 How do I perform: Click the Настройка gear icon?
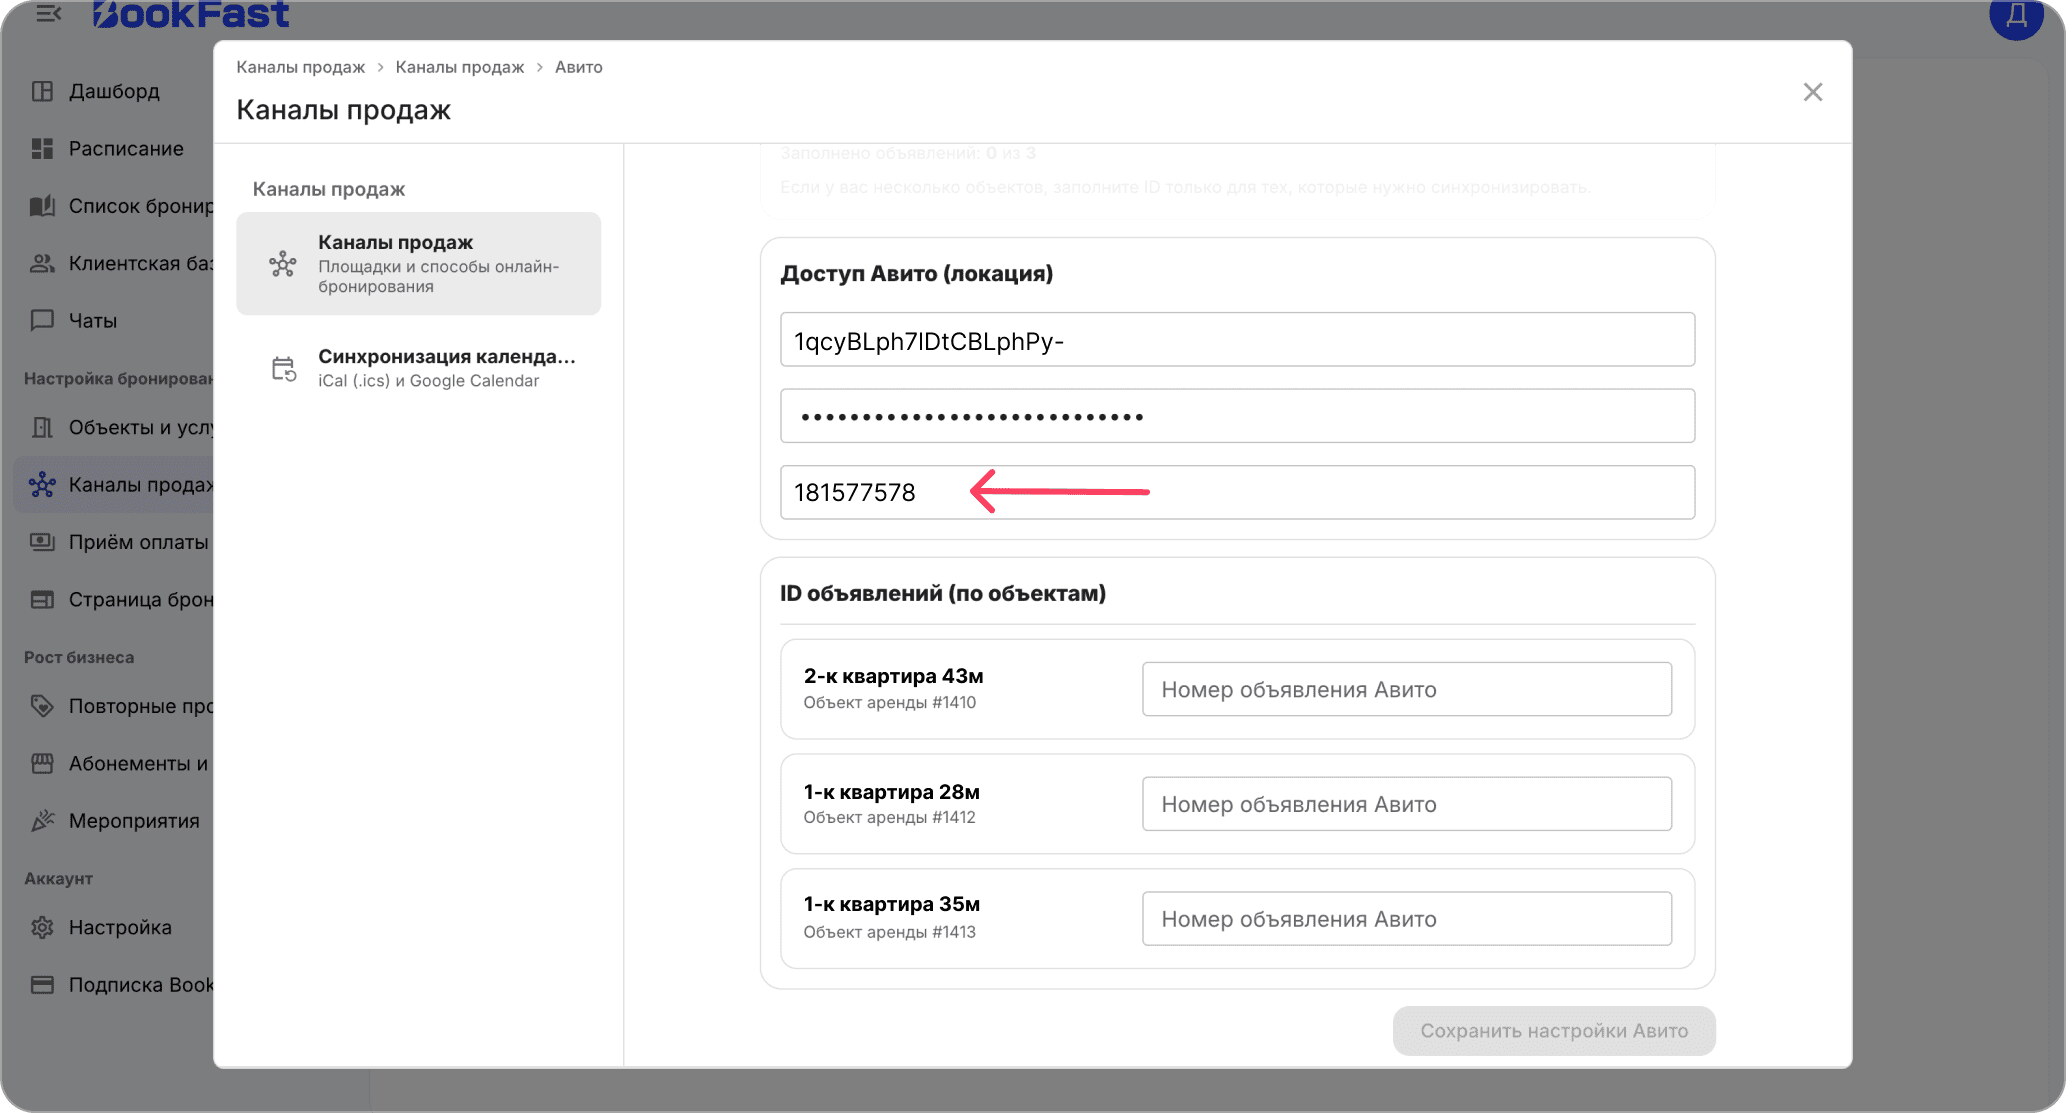[x=42, y=927]
